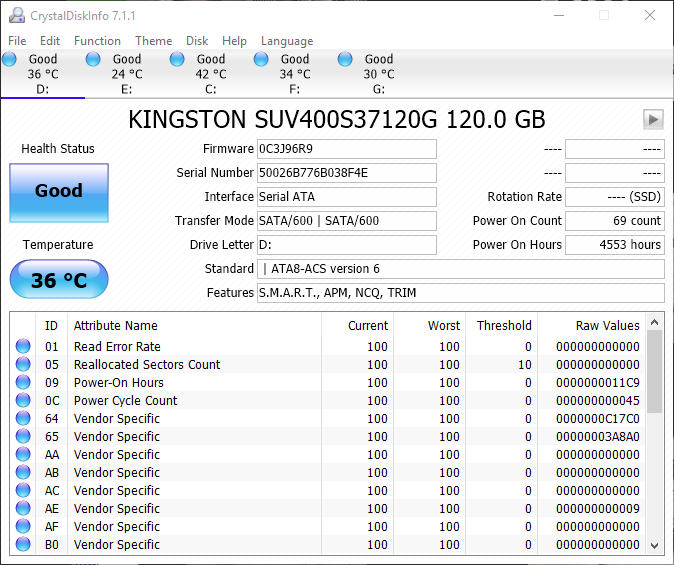
Task: Click status orb for attribute ID AF
Action: click(23, 527)
